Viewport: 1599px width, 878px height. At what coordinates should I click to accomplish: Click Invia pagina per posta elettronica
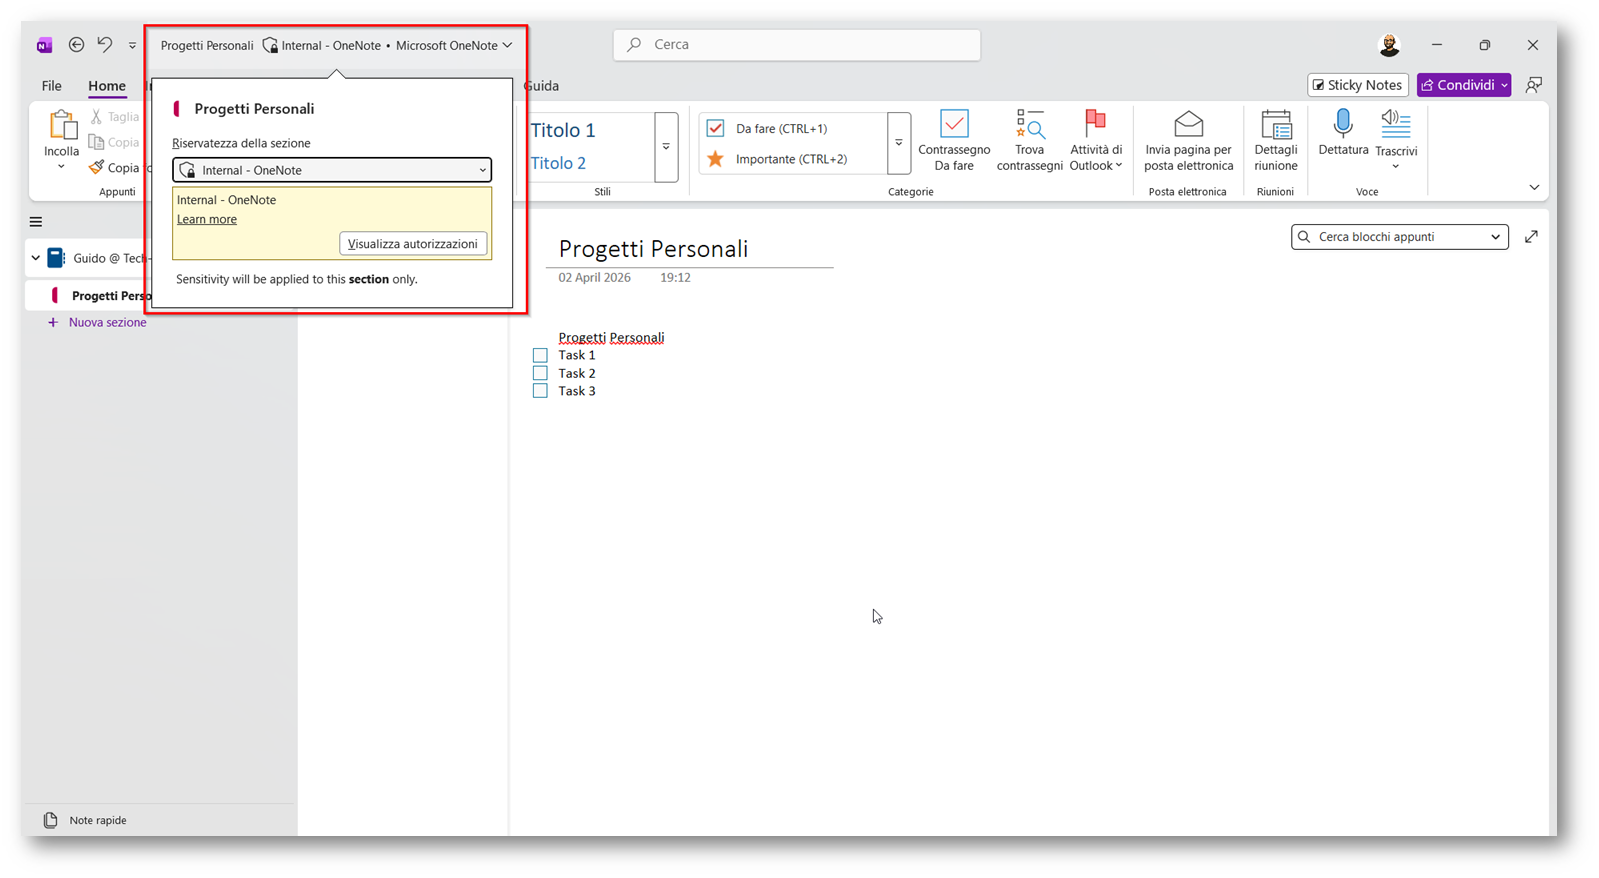[1188, 140]
